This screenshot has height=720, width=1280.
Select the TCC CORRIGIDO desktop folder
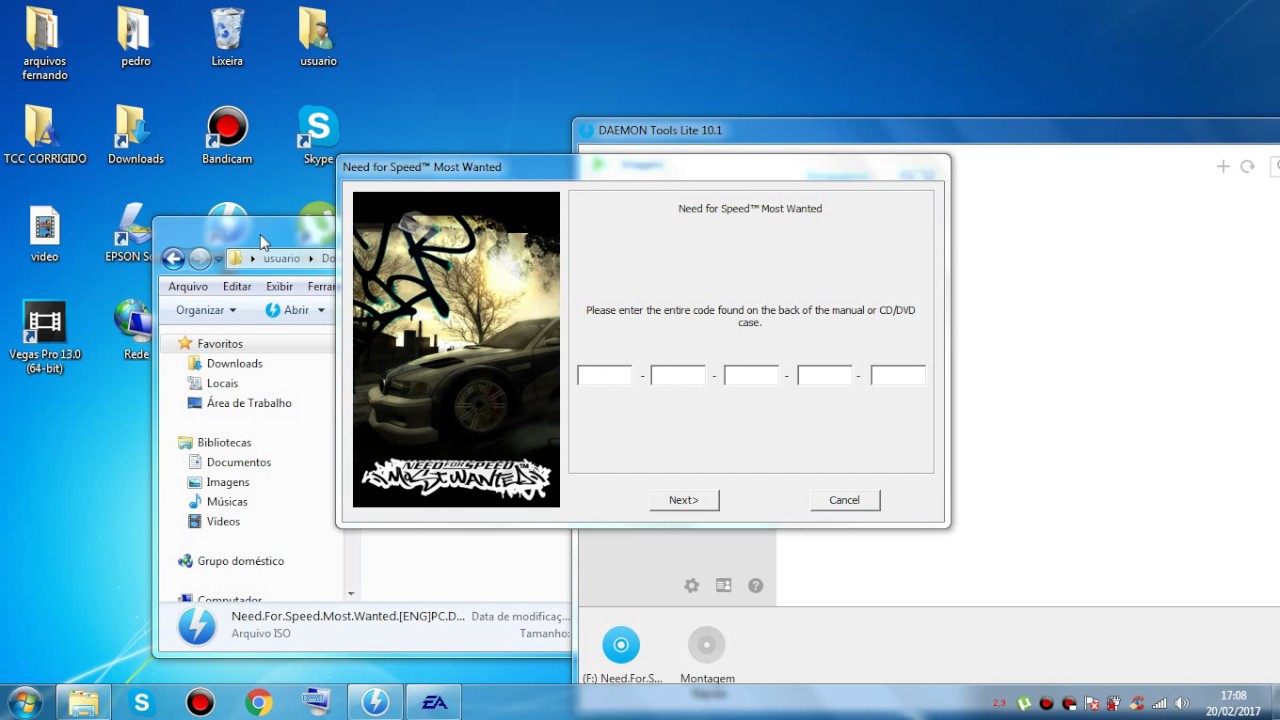point(45,135)
